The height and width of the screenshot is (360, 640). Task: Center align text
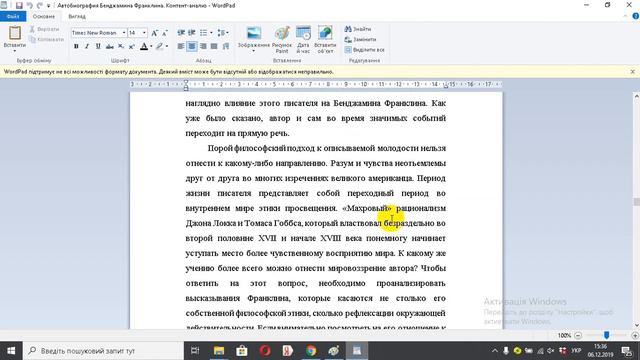(191, 47)
